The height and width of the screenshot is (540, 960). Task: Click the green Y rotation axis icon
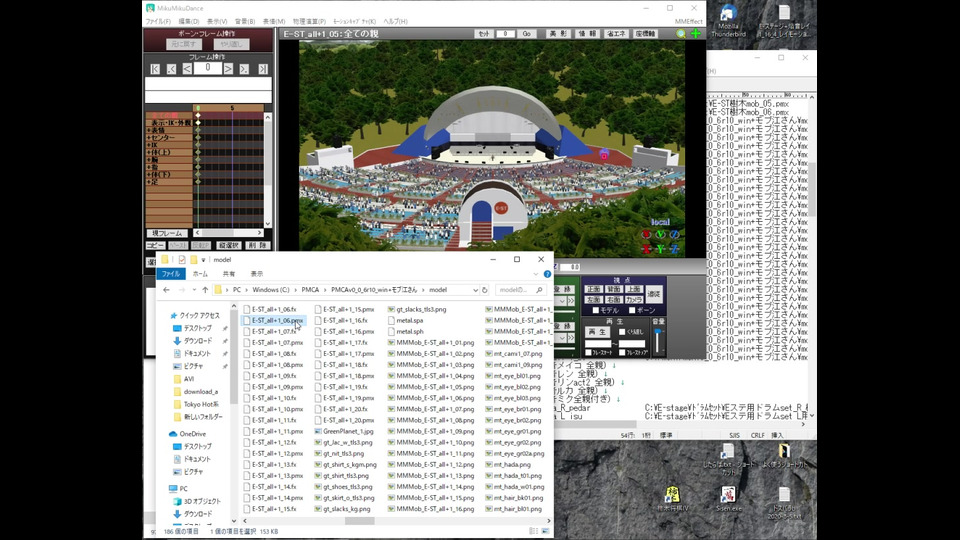pyautogui.click(x=660, y=234)
